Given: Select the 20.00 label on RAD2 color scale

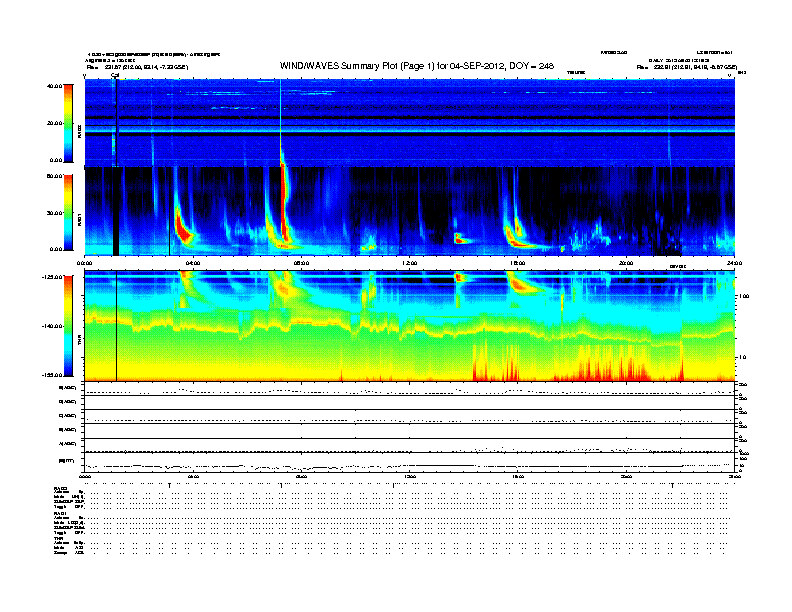Looking at the screenshot, I should click(55, 123).
